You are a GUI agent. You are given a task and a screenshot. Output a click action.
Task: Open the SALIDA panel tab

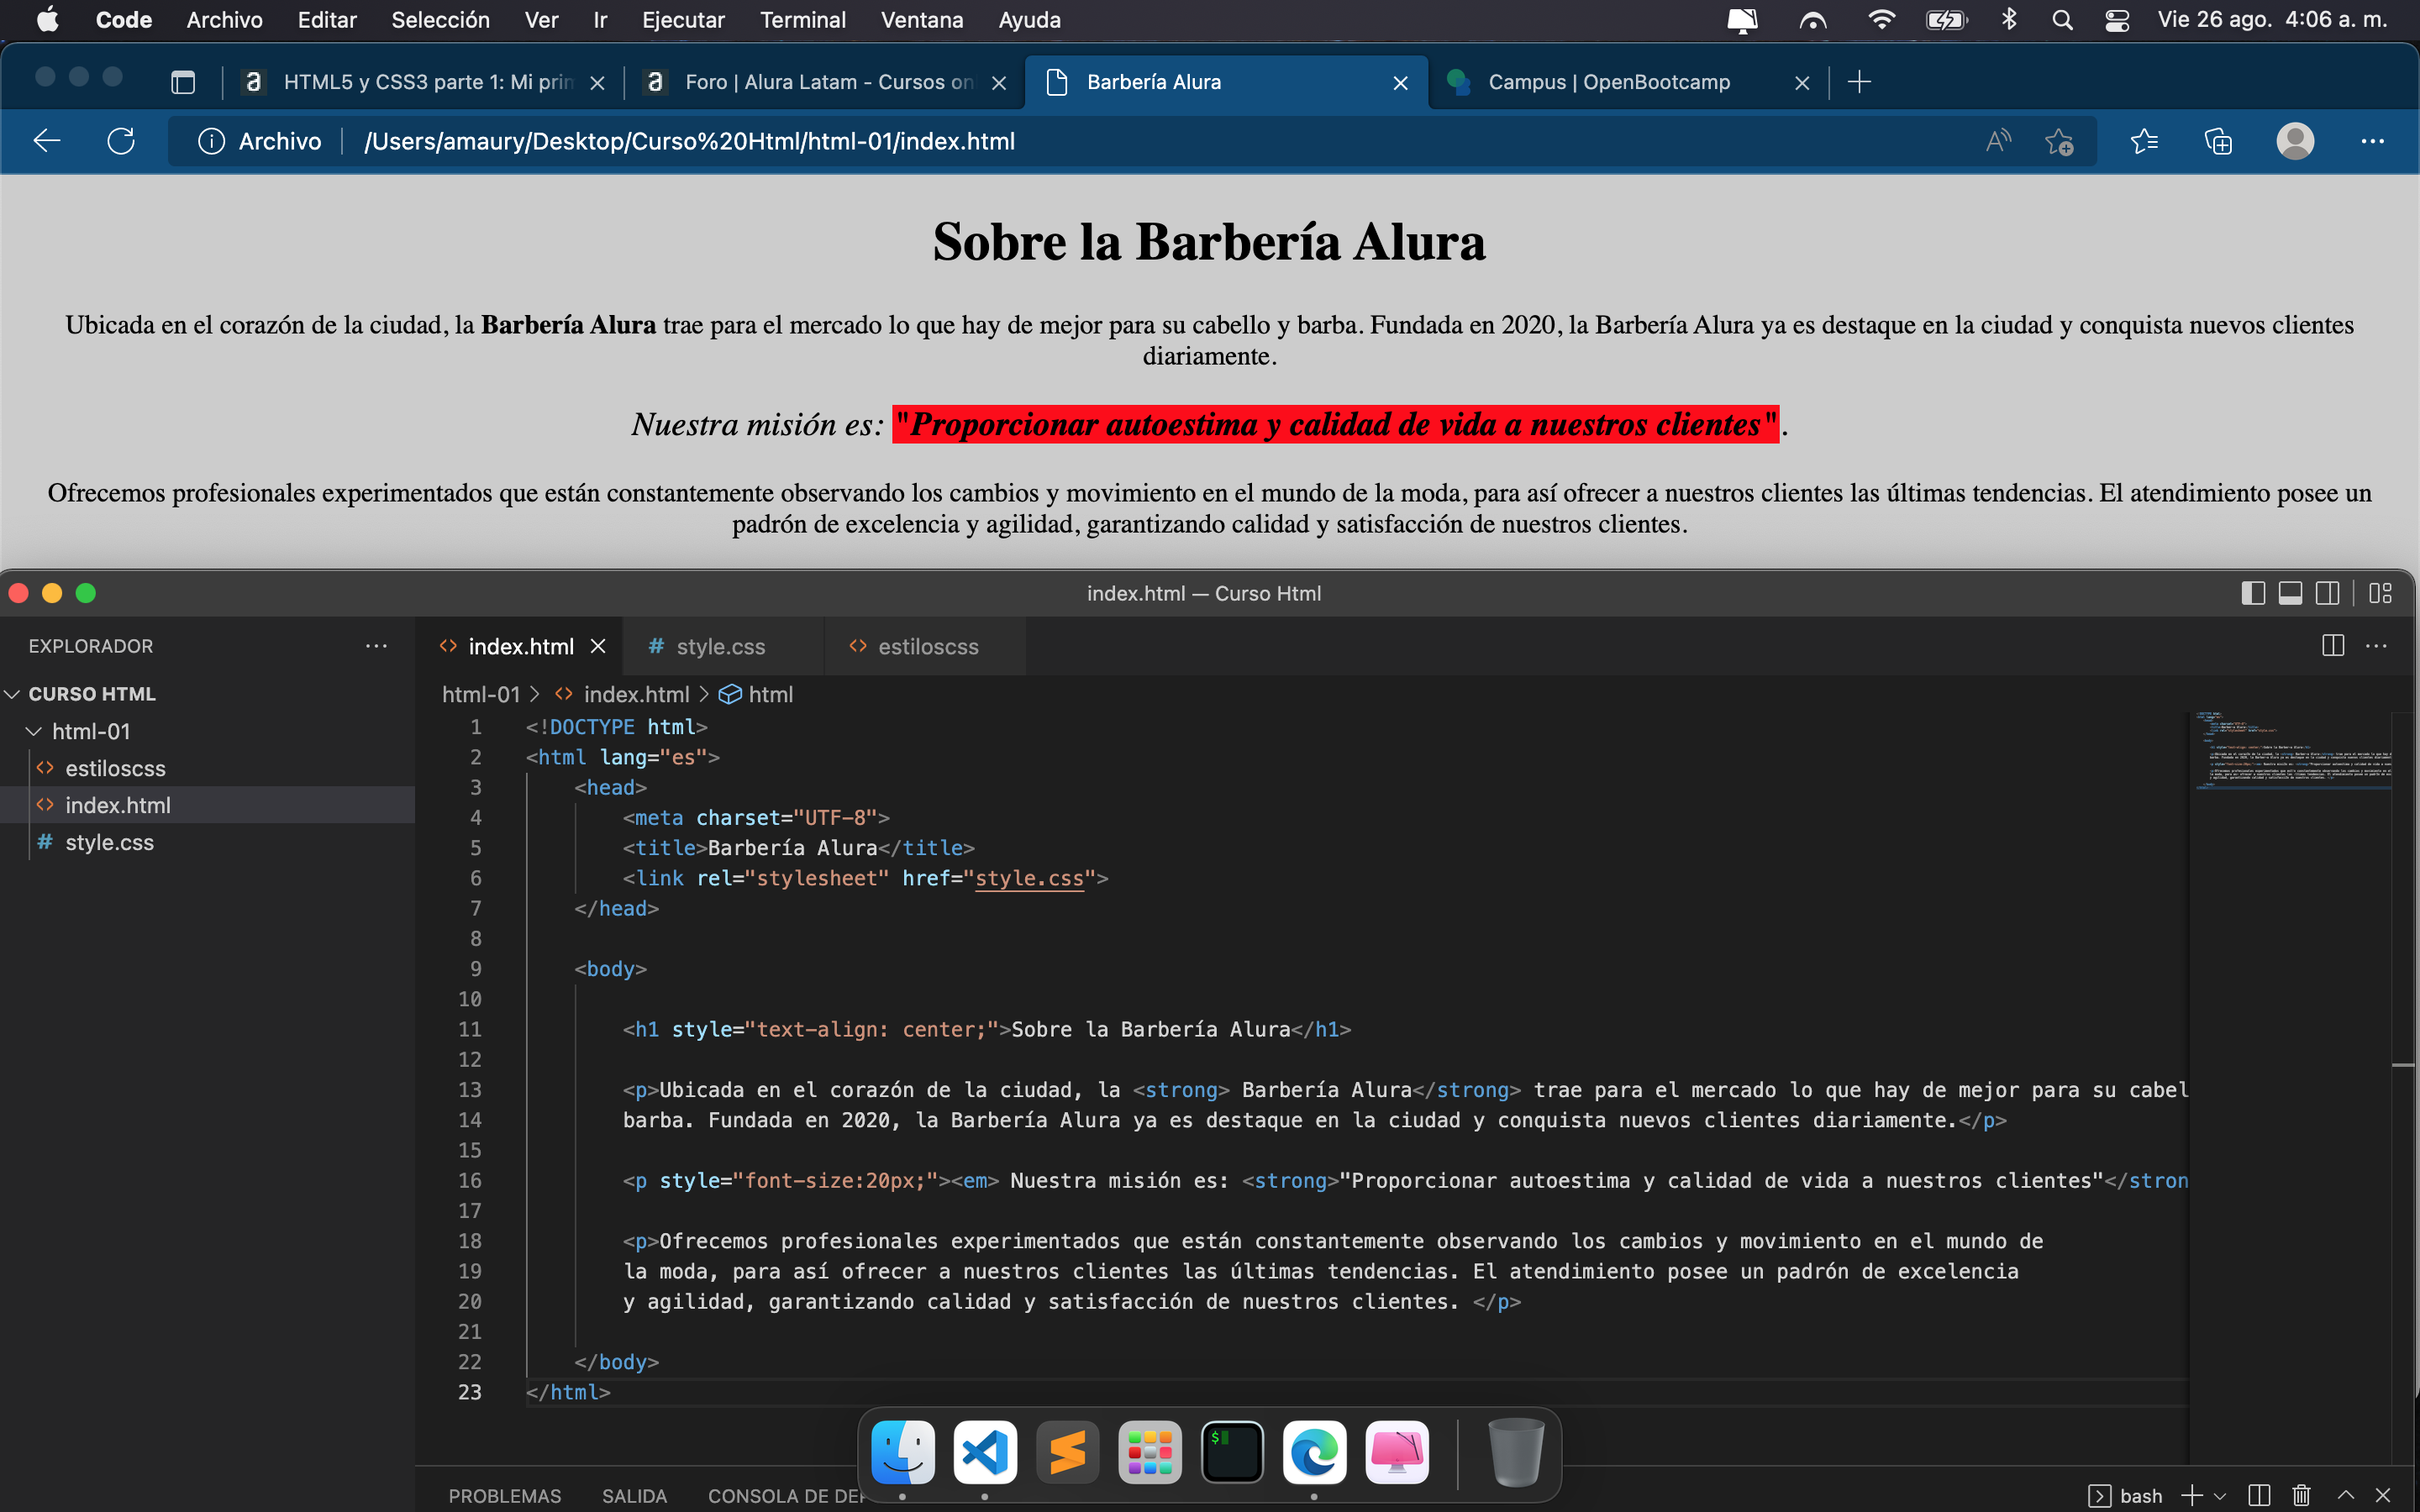634,1495
